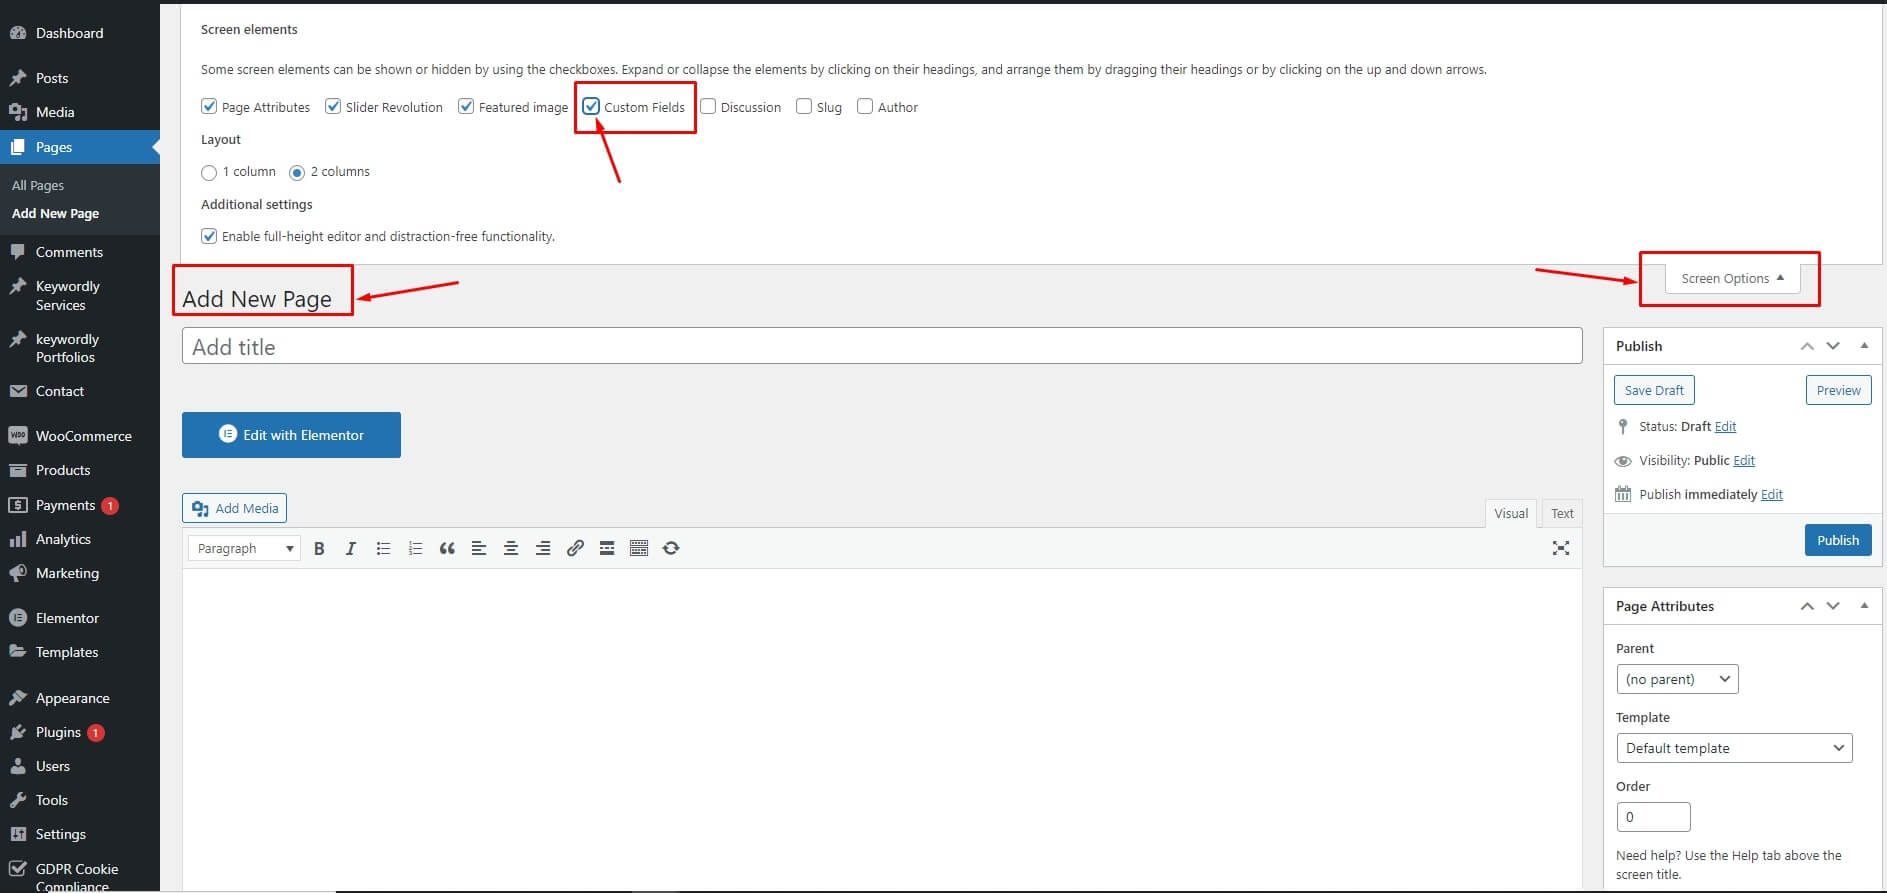This screenshot has height=893, width=1887.
Task: Show the toolbar toggle extra row
Action: point(639,548)
